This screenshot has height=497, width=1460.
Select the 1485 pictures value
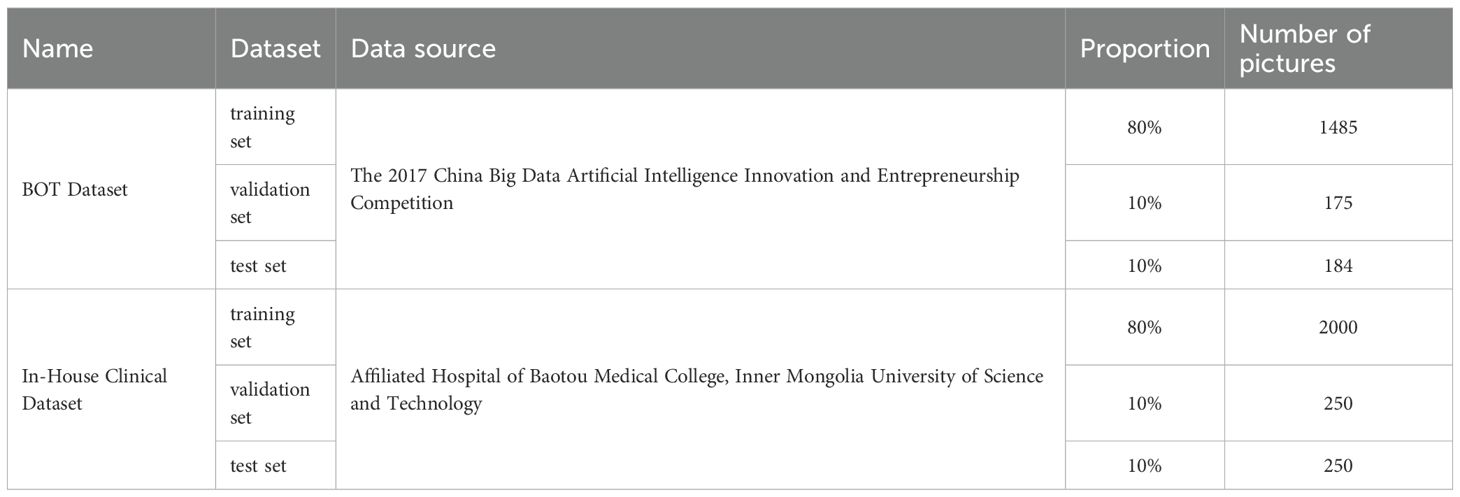coord(1336,127)
